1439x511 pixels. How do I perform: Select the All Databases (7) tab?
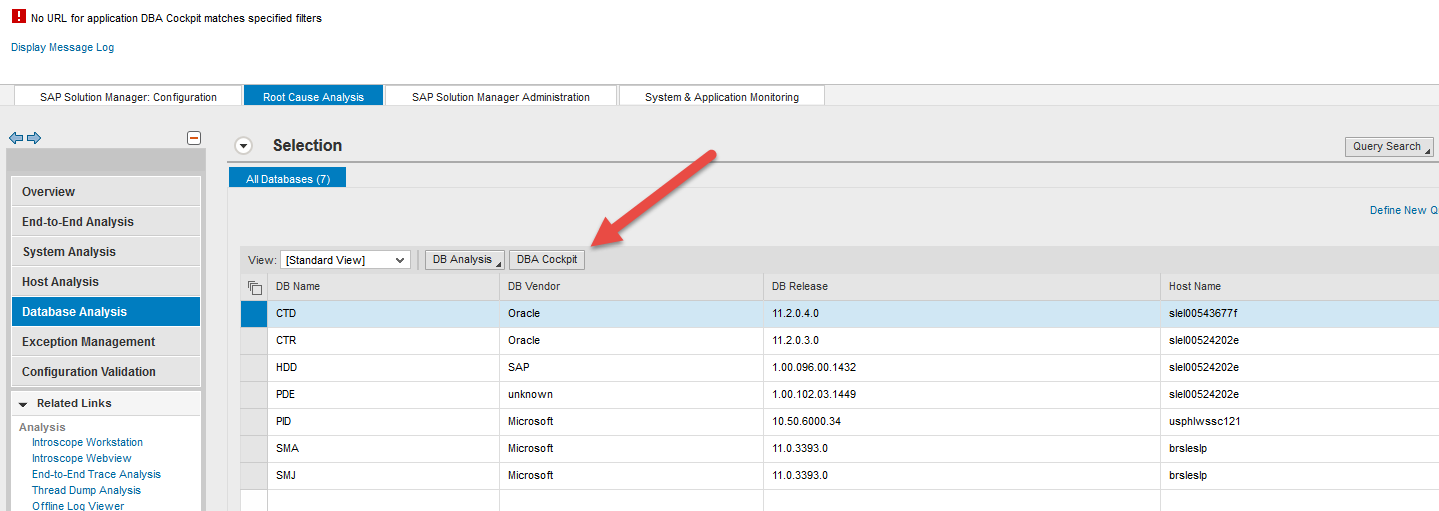(x=288, y=179)
